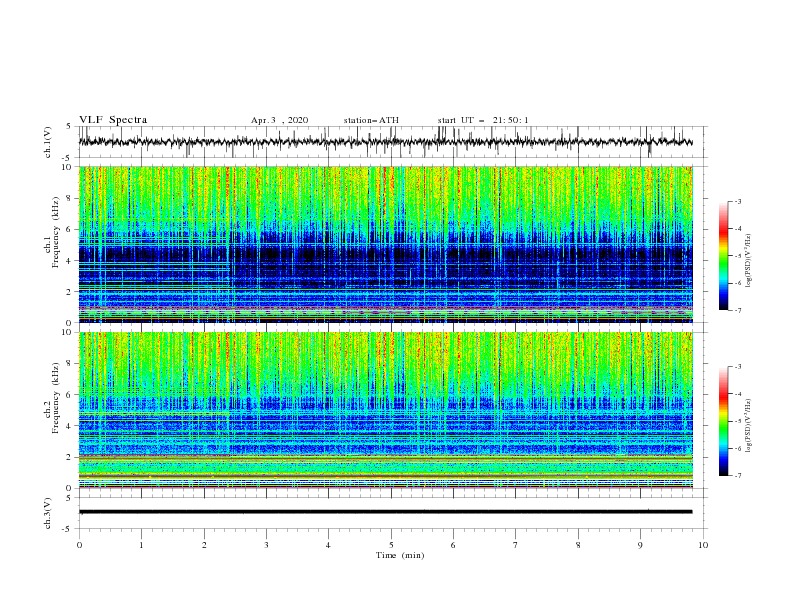Click the ch.3(V) black waveform trace
The height and width of the screenshot is (612, 792).
[x=386, y=512]
